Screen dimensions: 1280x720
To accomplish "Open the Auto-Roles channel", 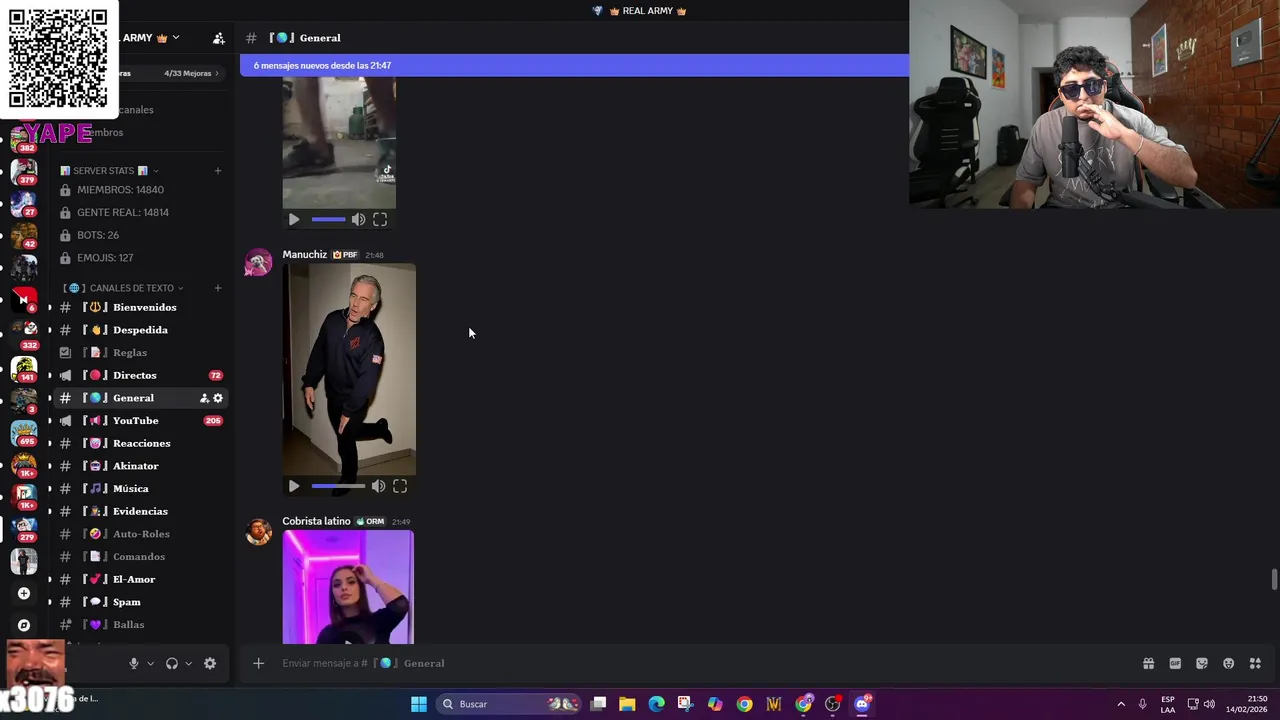I will pos(138,534).
